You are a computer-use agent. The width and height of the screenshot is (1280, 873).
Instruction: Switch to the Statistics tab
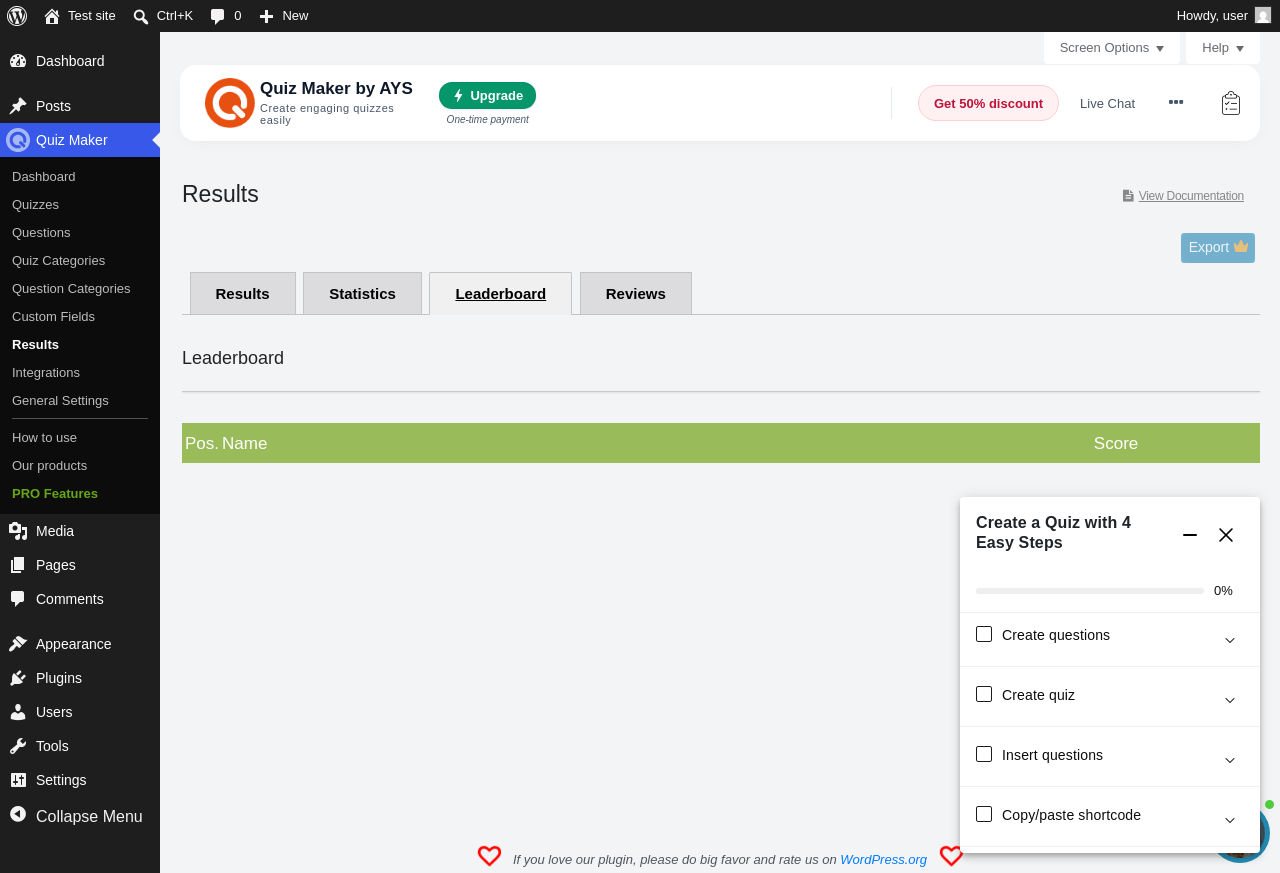[362, 293]
